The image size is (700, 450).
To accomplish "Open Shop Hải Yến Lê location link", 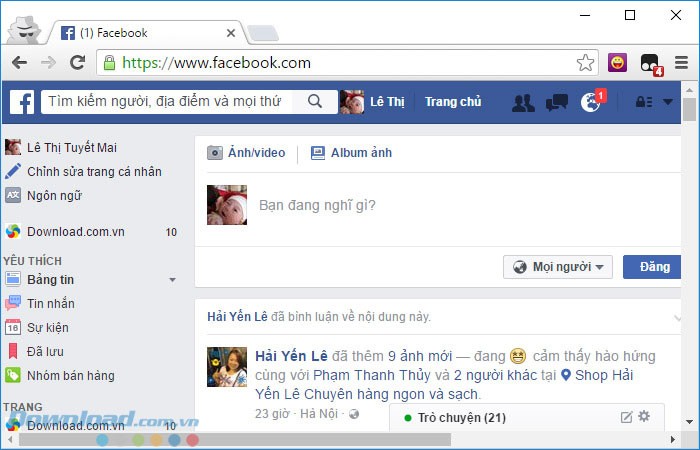I will click(x=604, y=375).
